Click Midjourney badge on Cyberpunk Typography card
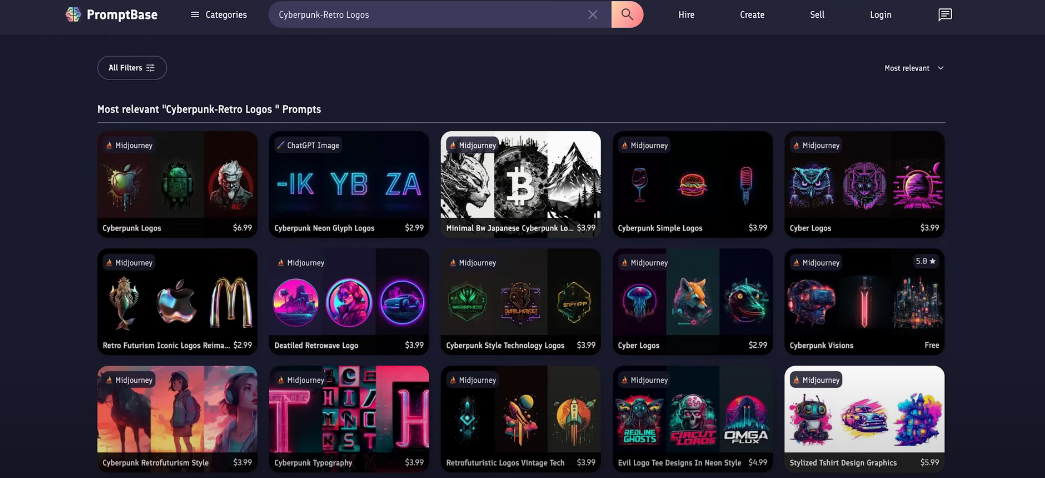The image size is (1045, 478). click(301, 380)
